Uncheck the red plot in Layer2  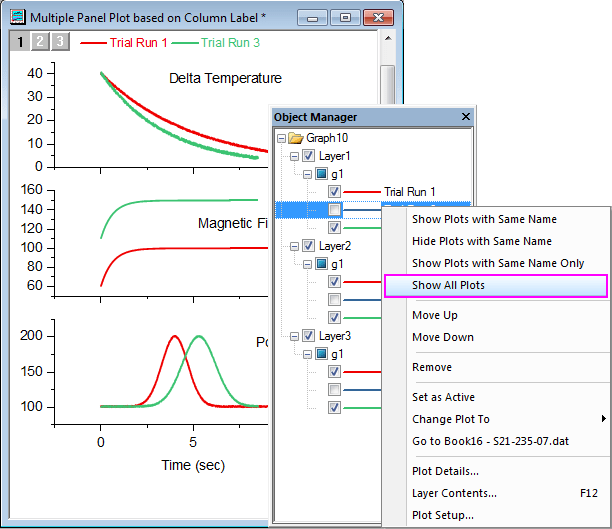[x=334, y=281]
